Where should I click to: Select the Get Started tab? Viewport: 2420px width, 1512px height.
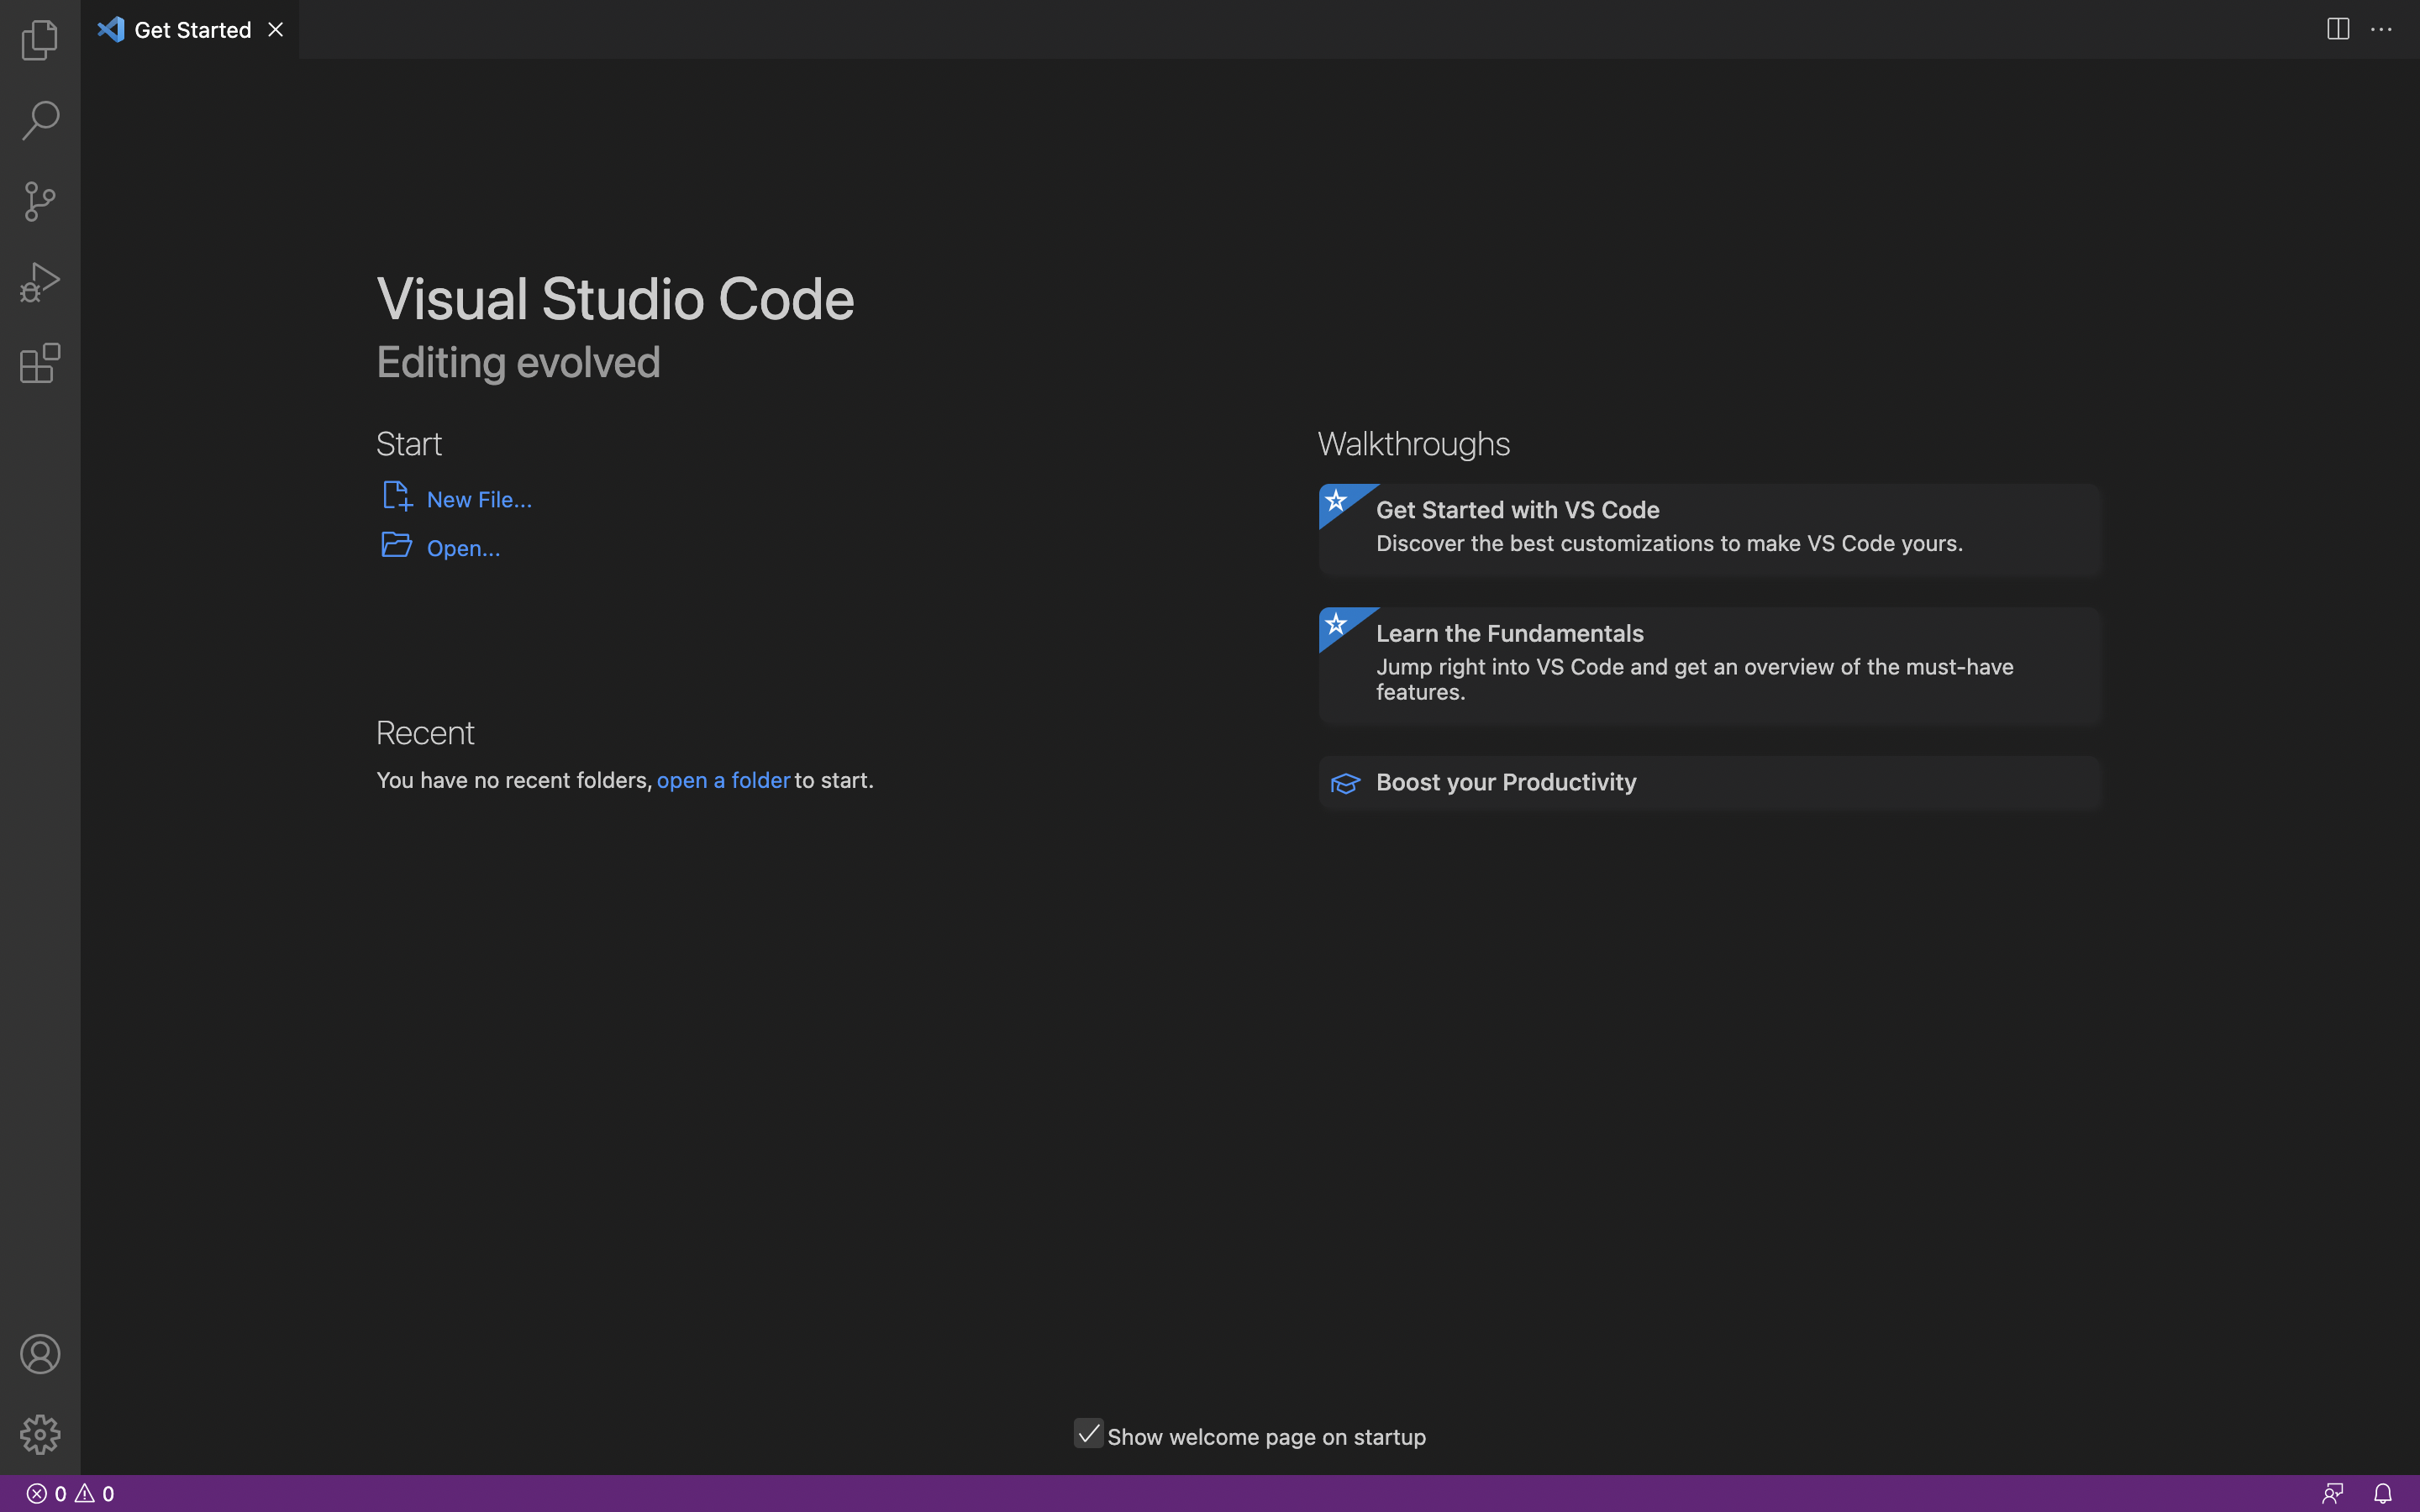192,30
